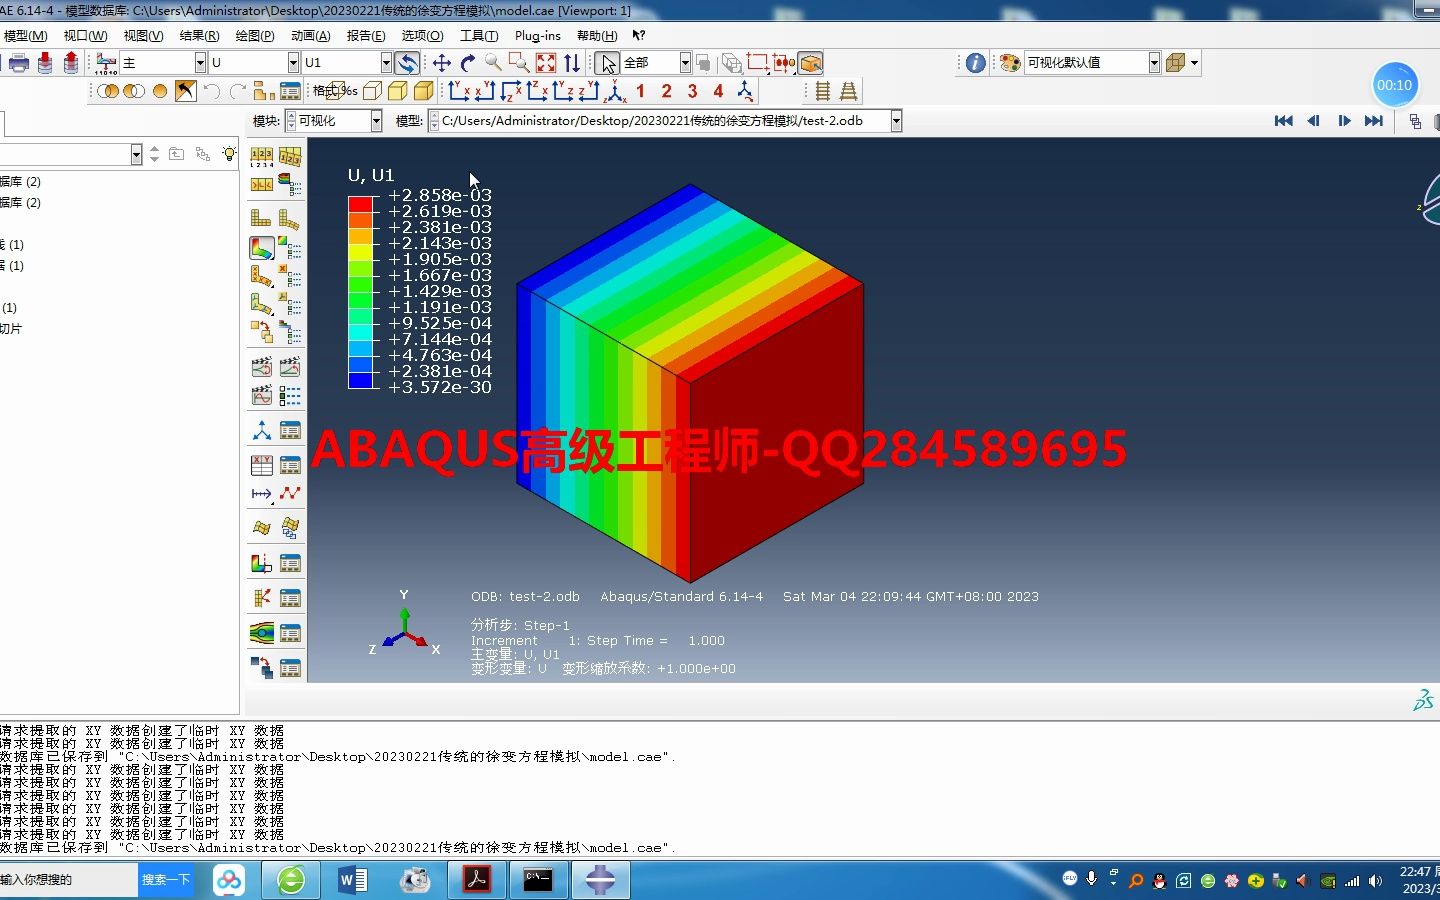Open the 结果(R) menu
The width and height of the screenshot is (1440, 900).
click(199, 35)
